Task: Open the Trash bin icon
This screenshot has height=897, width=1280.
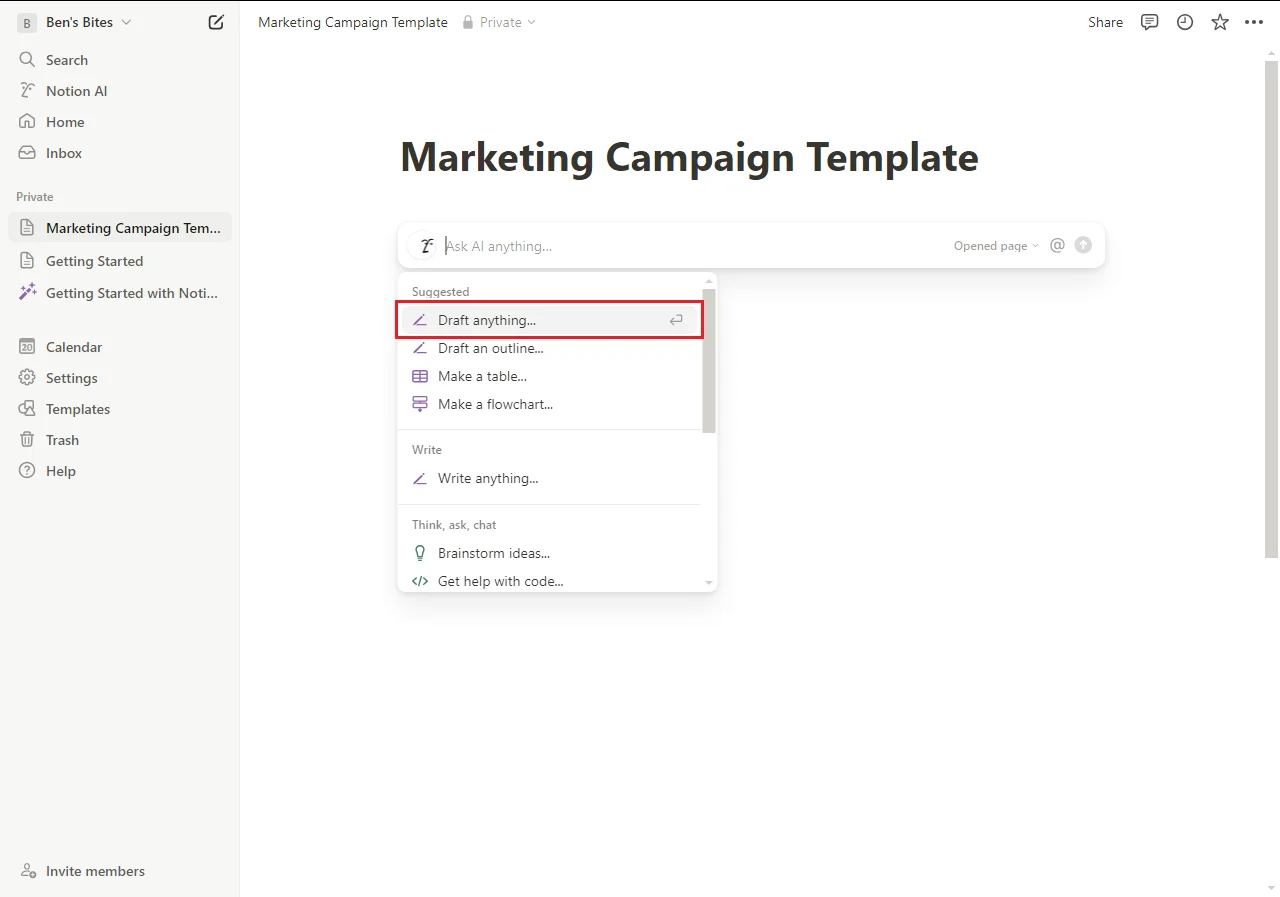Action: (x=27, y=440)
